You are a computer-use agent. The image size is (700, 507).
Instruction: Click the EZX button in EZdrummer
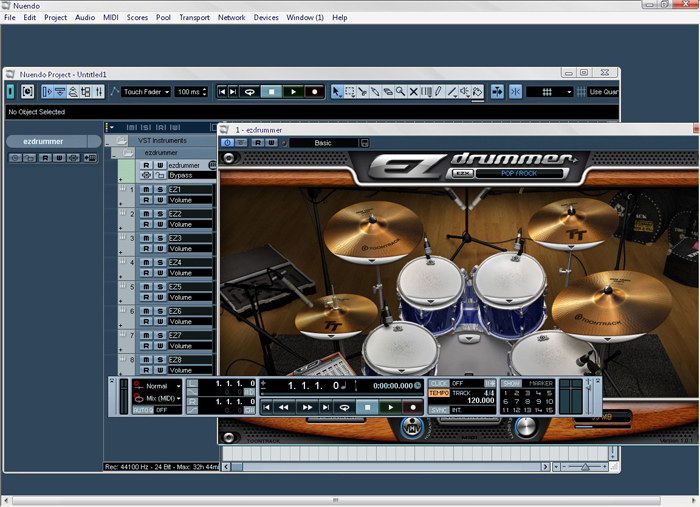click(462, 173)
